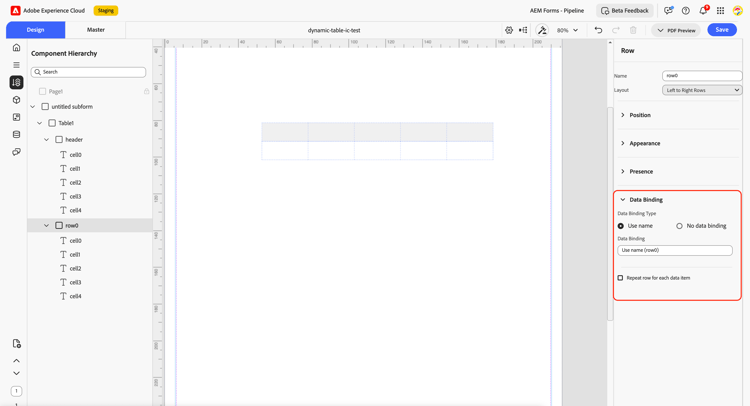Click the circled design tool icon in toolbar
Image resolution: width=750 pixels, height=406 pixels.
click(542, 30)
